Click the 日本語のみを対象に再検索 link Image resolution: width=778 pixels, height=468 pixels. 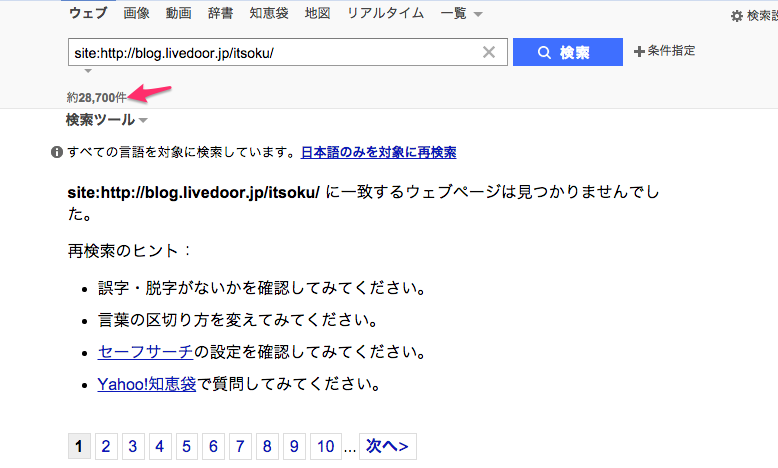(379, 152)
